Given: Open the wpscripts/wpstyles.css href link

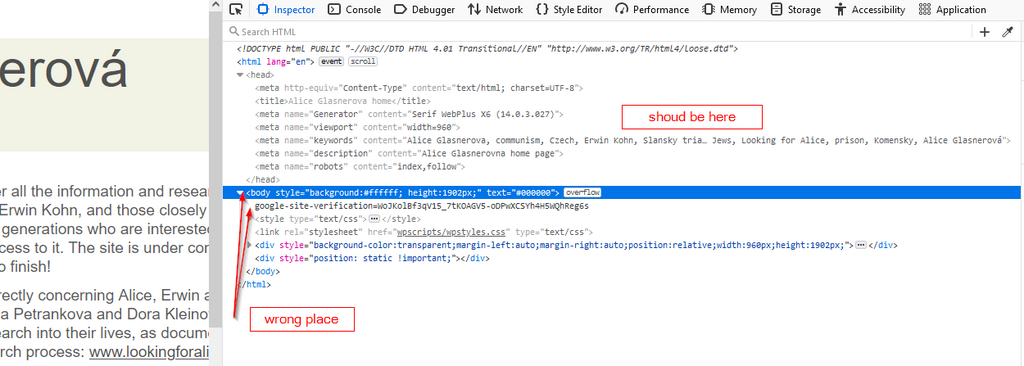Looking at the screenshot, I should click(x=452, y=232).
